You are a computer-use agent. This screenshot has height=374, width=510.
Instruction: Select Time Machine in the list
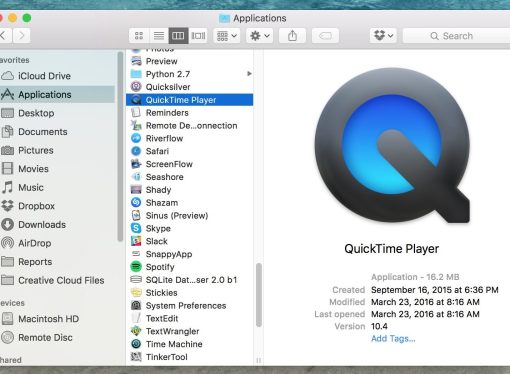(189, 344)
